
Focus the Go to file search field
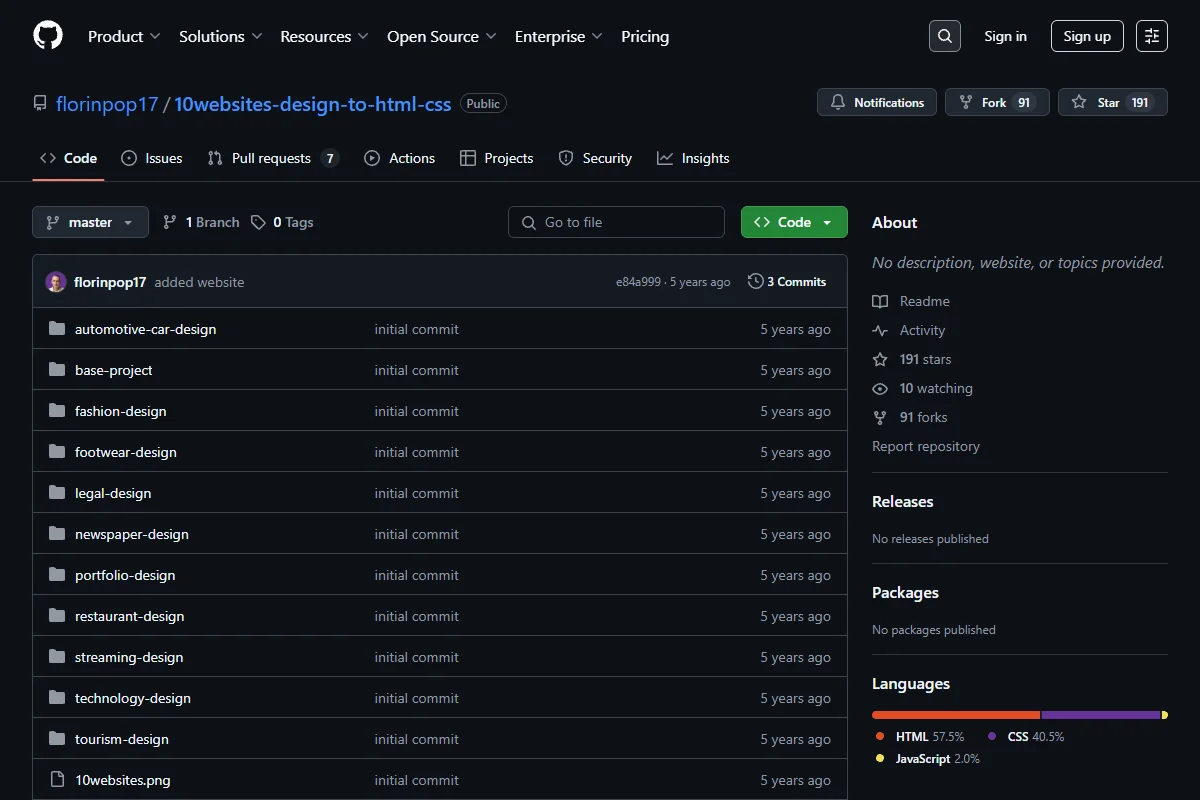coord(616,222)
